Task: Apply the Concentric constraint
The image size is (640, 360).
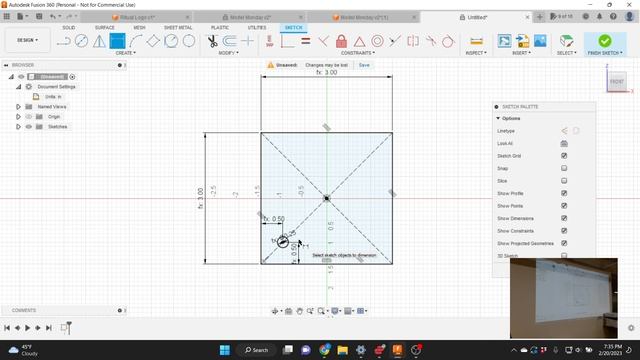Action: click(377, 41)
